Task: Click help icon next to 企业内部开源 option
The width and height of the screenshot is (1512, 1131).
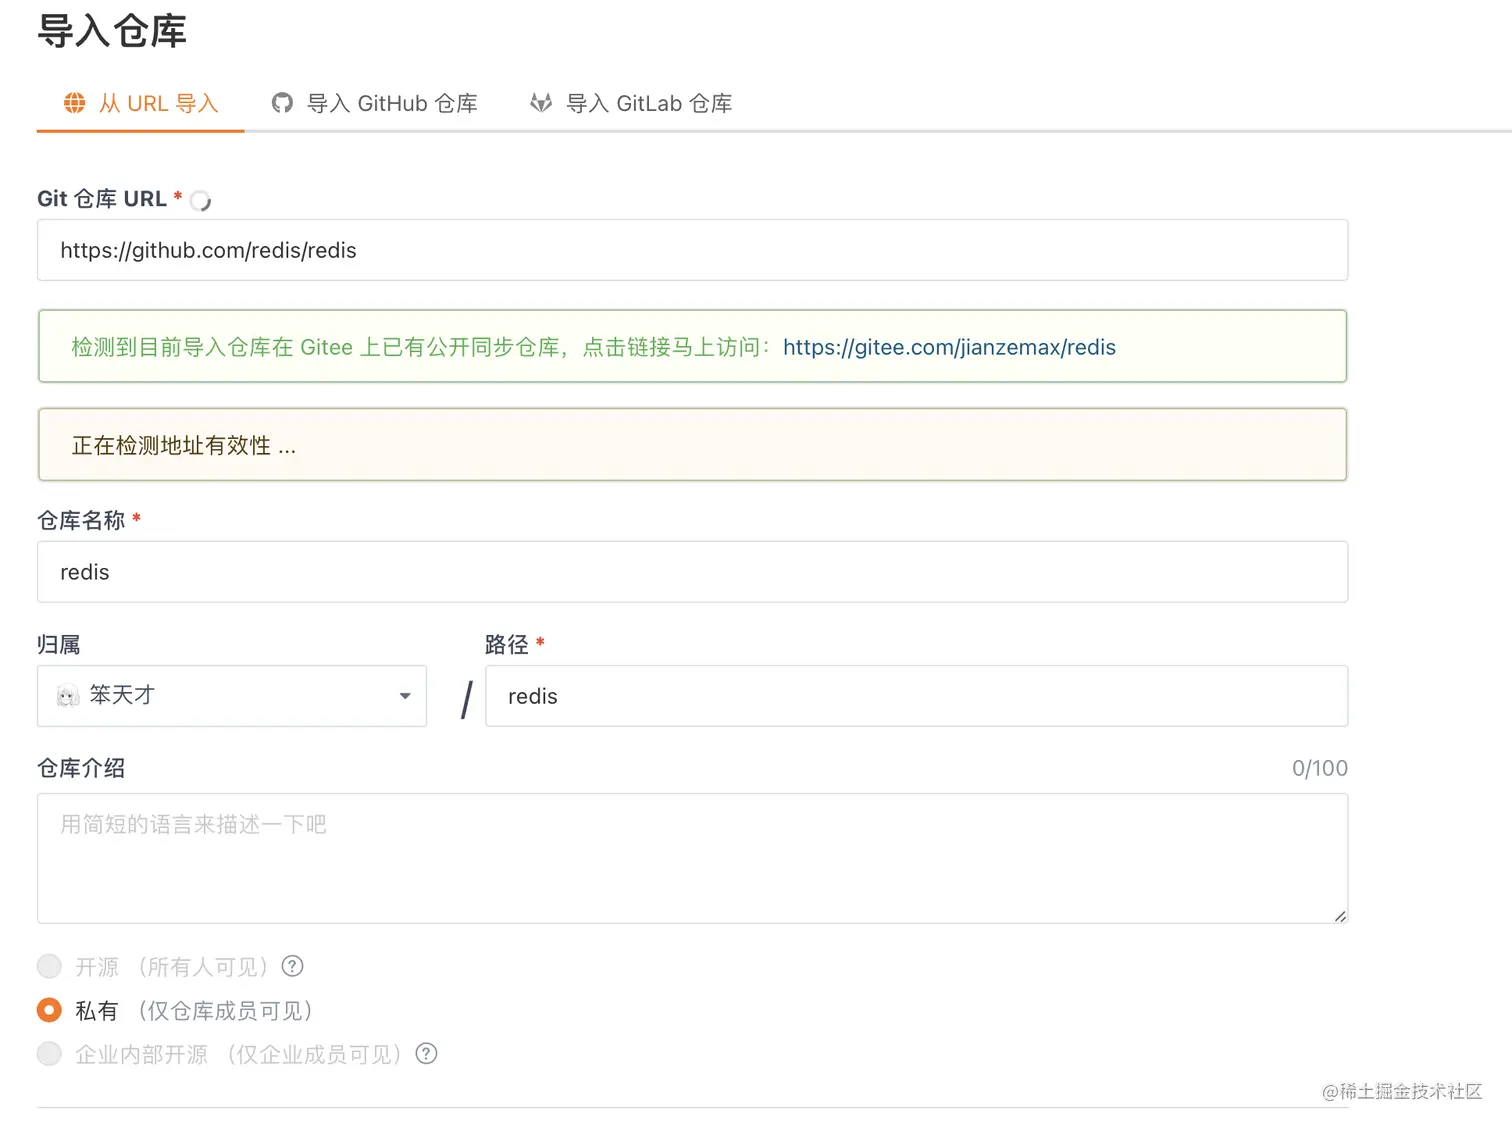Action: [426, 1054]
